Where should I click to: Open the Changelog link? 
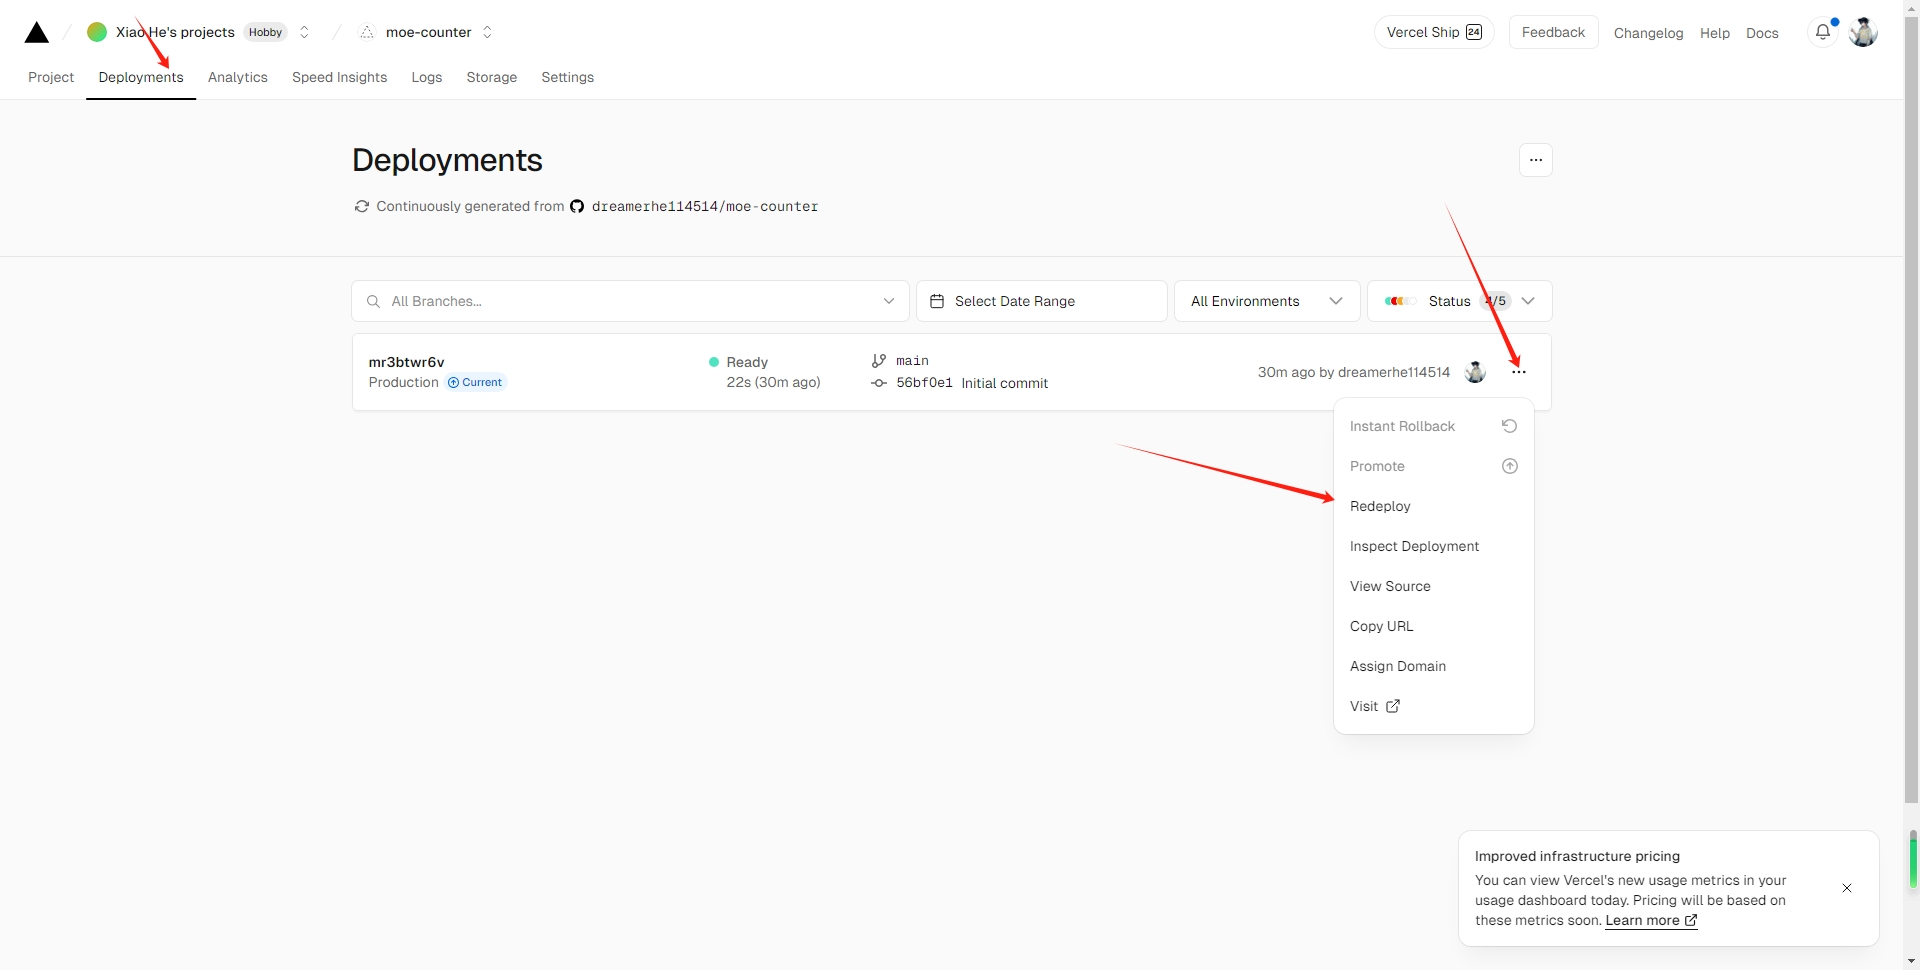tap(1648, 33)
